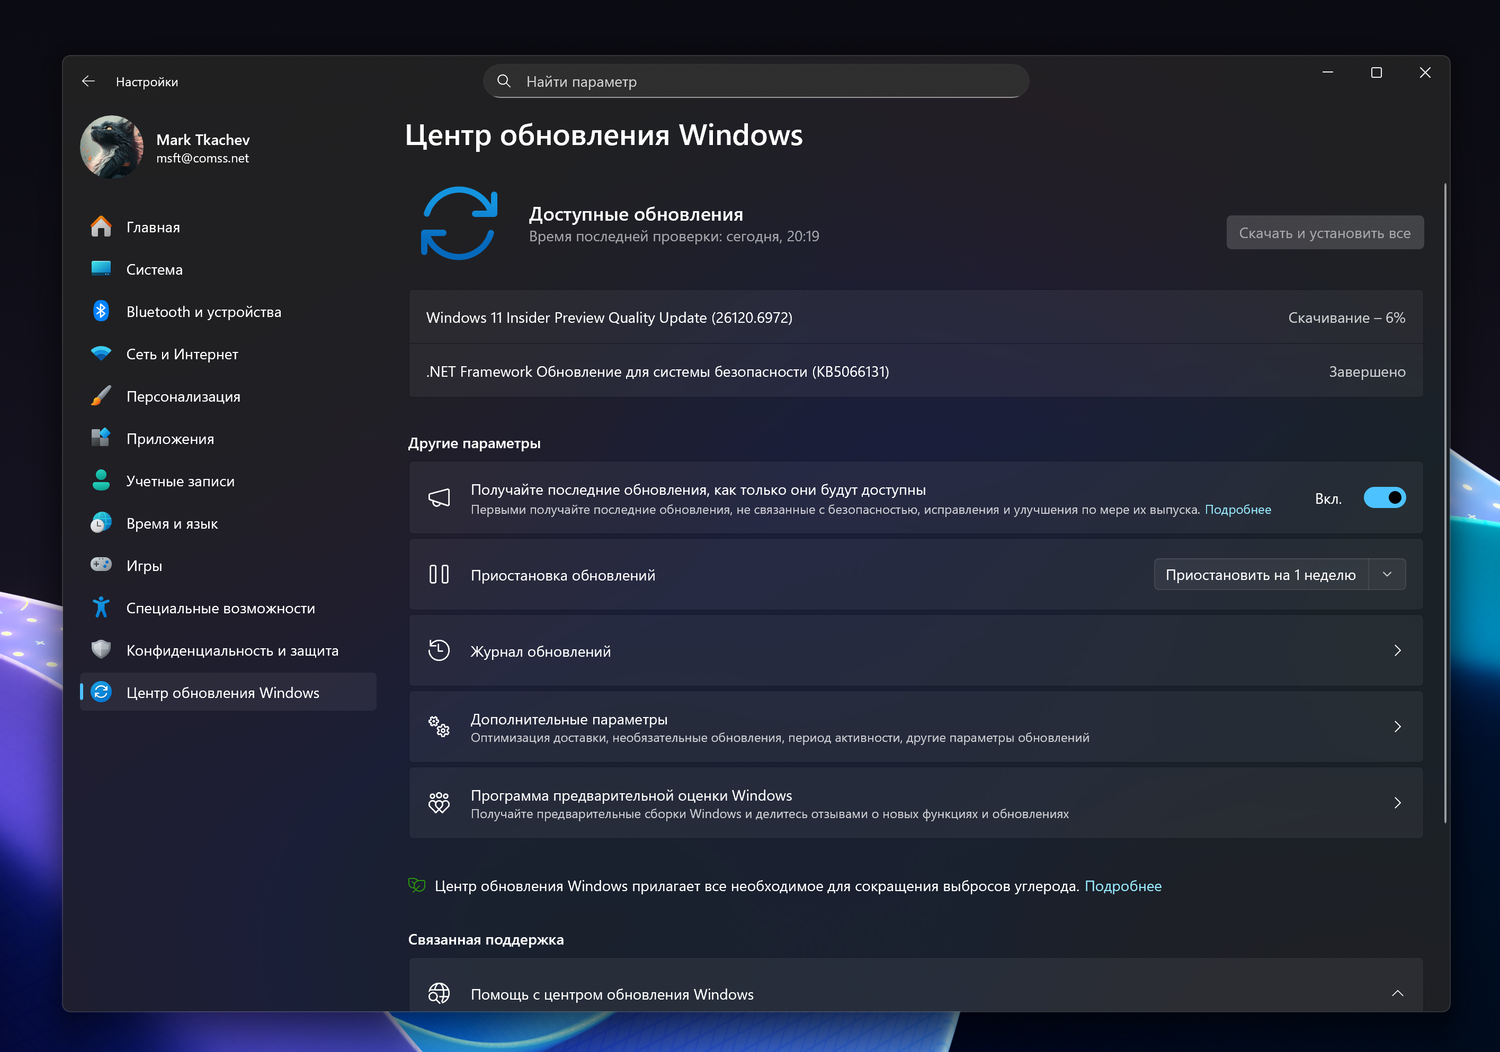
Task: Click the large blue update sync icon
Action: pos(459,223)
